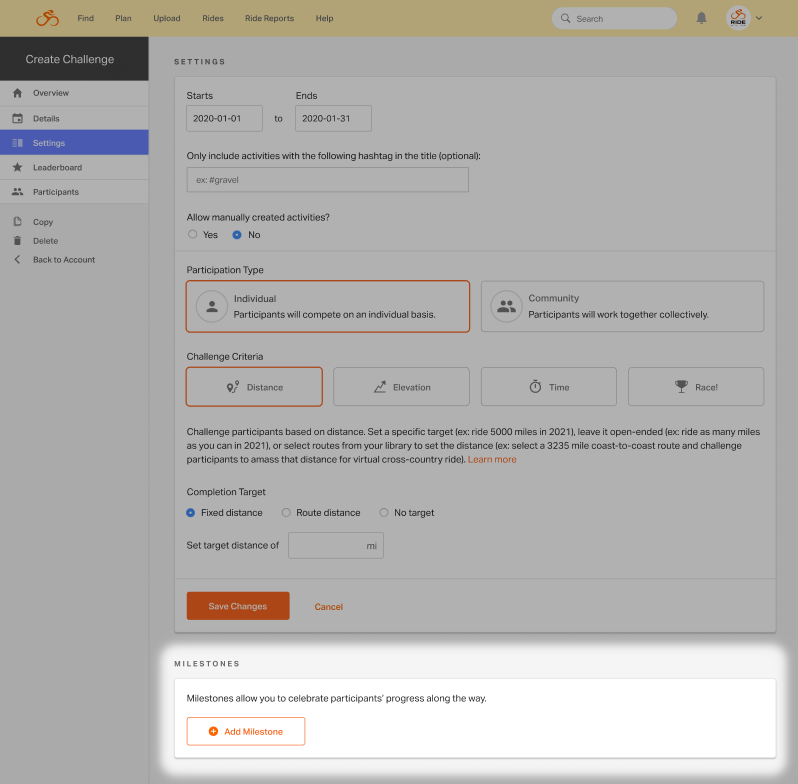Open the Learn more link
This screenshot has width=798, height=784.
pyautogui.click(x=492, y=459)
